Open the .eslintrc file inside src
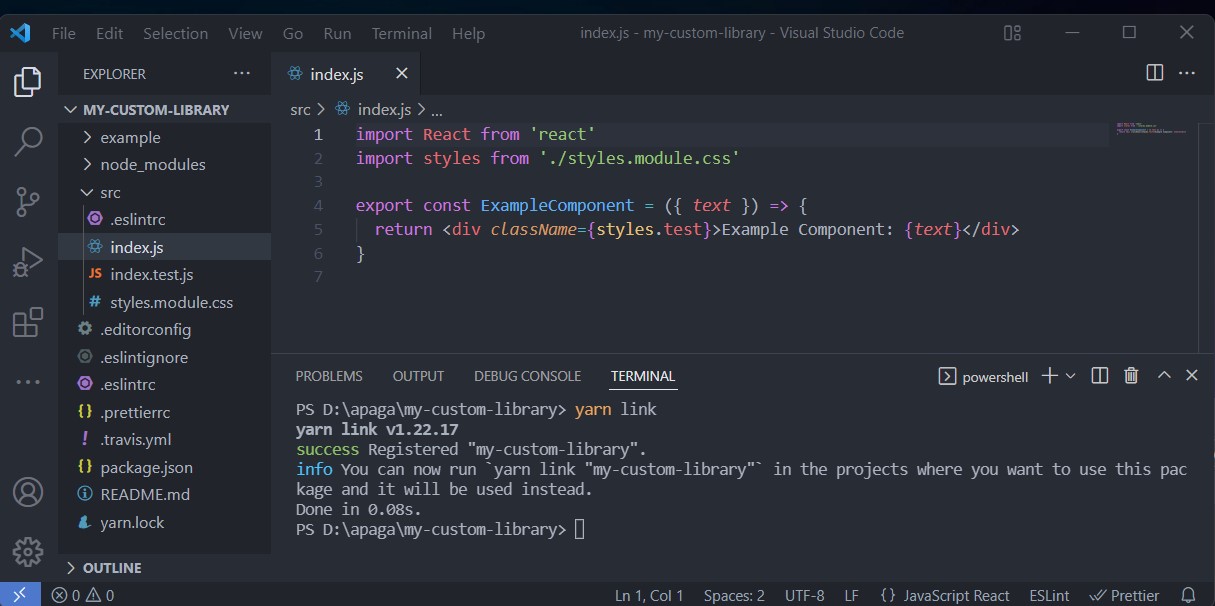The image size is (1215, 606). coord(164,219)
